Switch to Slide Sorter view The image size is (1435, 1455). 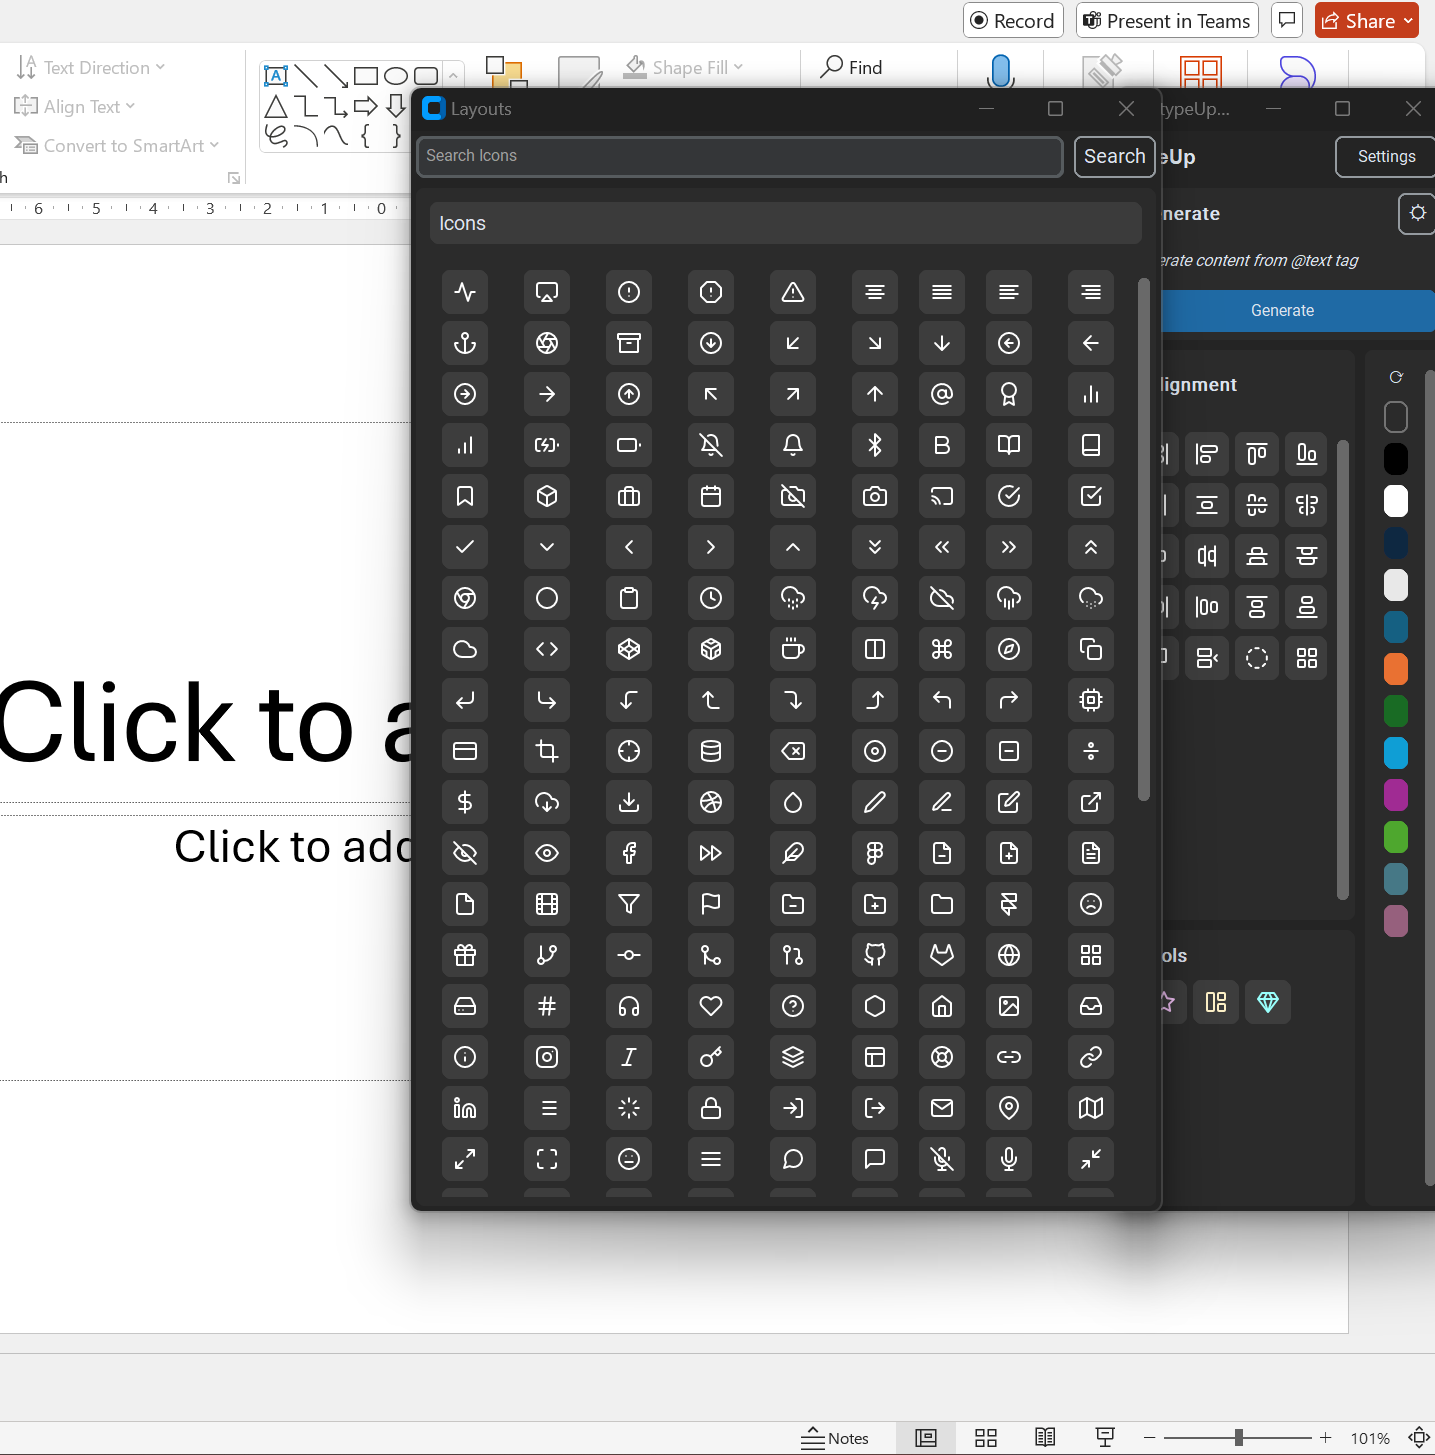[986, 1438]
